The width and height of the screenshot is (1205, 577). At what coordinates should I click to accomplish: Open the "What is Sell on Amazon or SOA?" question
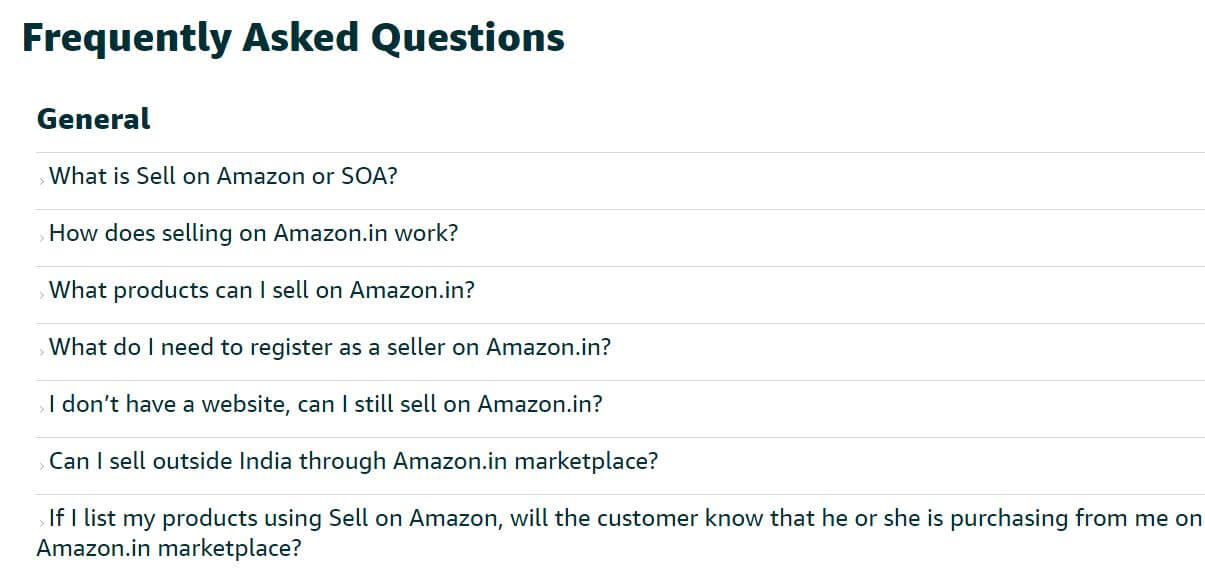222,175
